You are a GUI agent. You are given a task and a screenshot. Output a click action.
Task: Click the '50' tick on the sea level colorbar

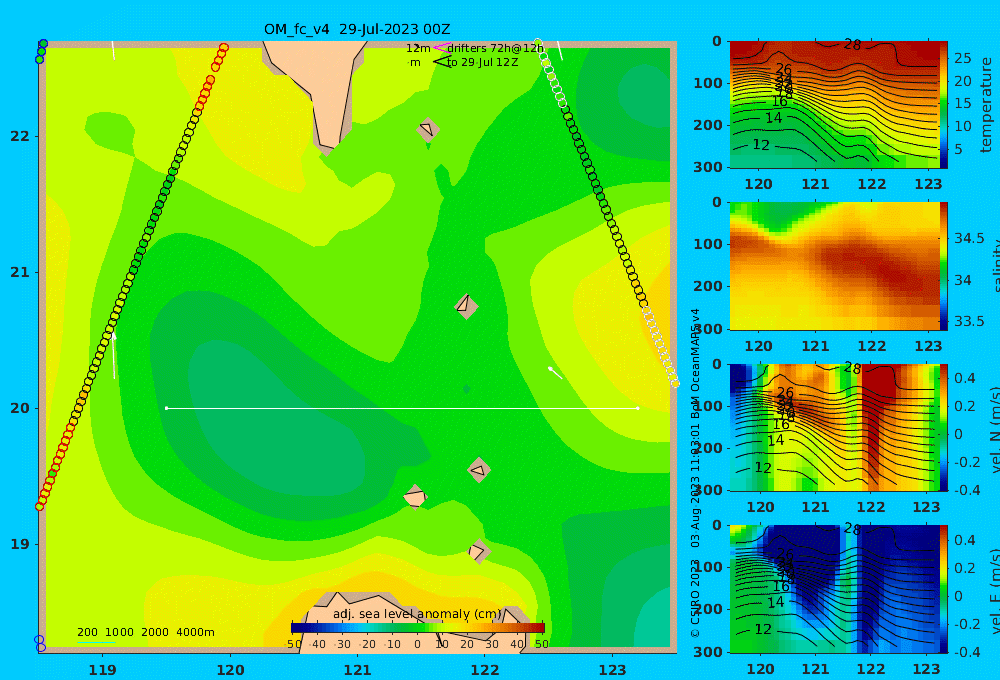coord(541,644)
